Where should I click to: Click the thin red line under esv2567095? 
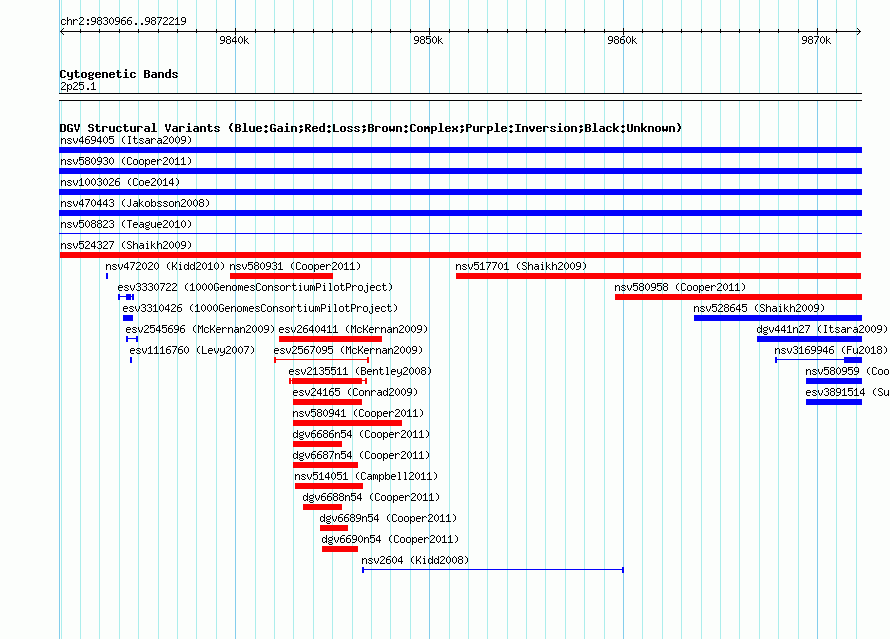(x=322, y=360)
